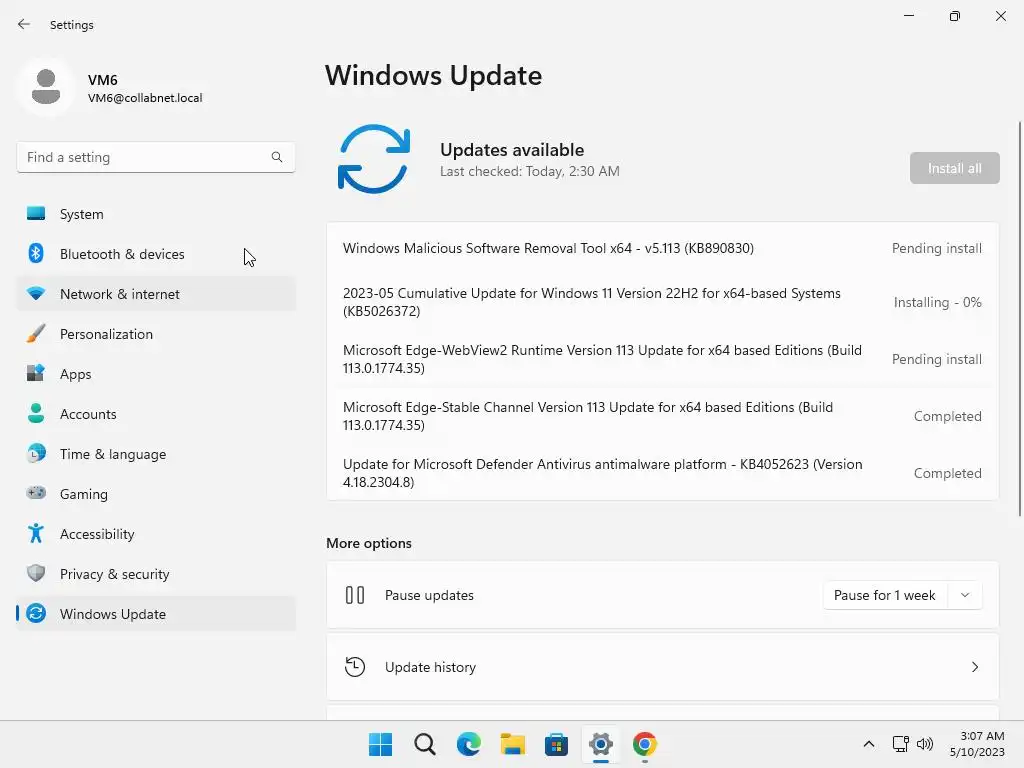1024x768 pixels.
Task: Open Accessibility settings
Action: click(x=156, y=534)
